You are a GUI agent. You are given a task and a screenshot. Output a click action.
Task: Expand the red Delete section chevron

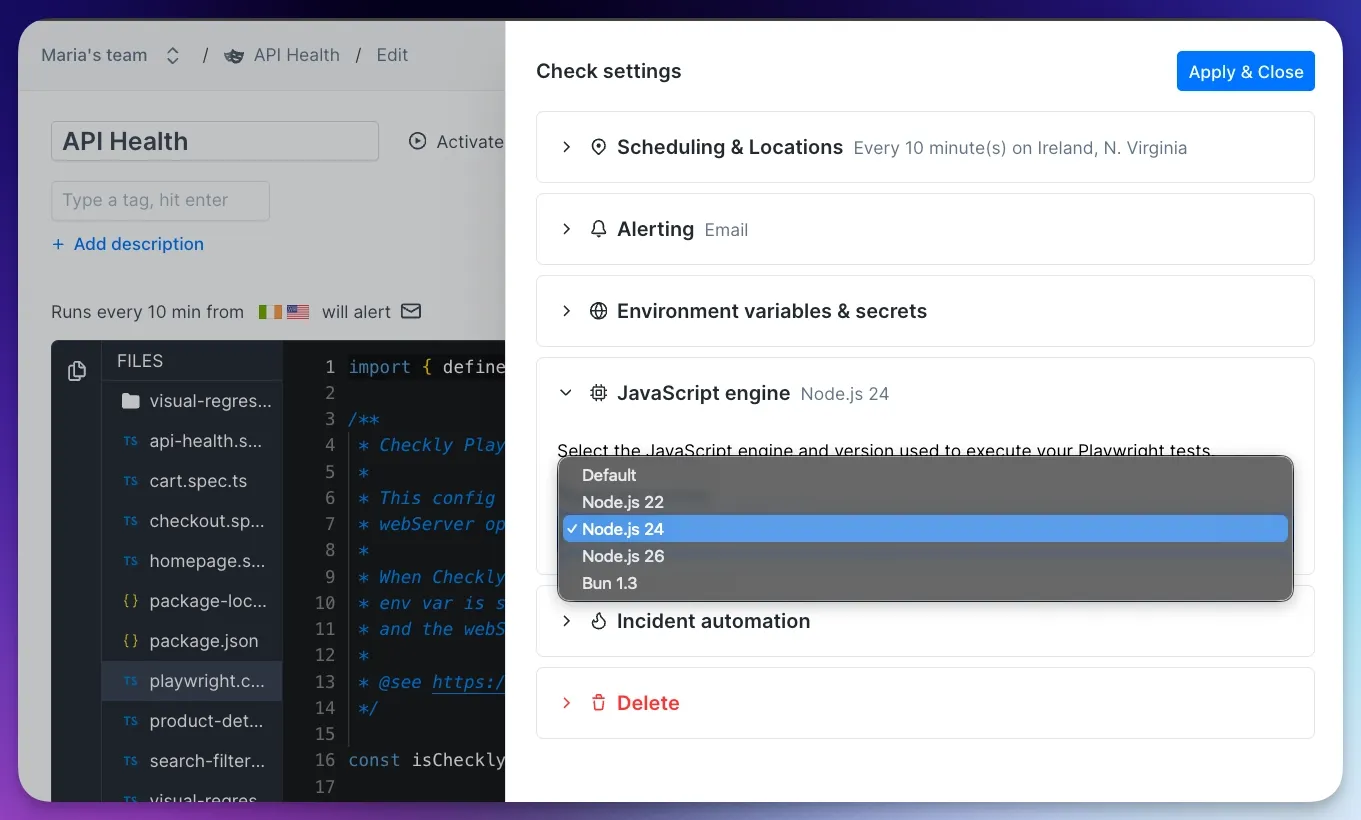coord(566,703)
